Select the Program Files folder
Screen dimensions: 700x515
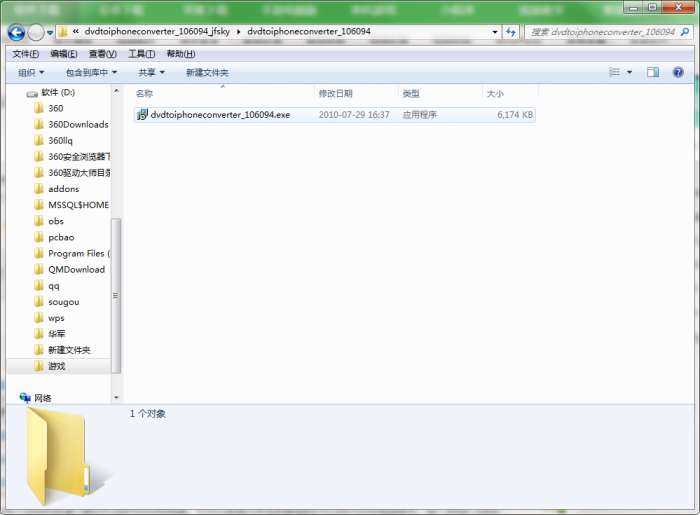79,253
